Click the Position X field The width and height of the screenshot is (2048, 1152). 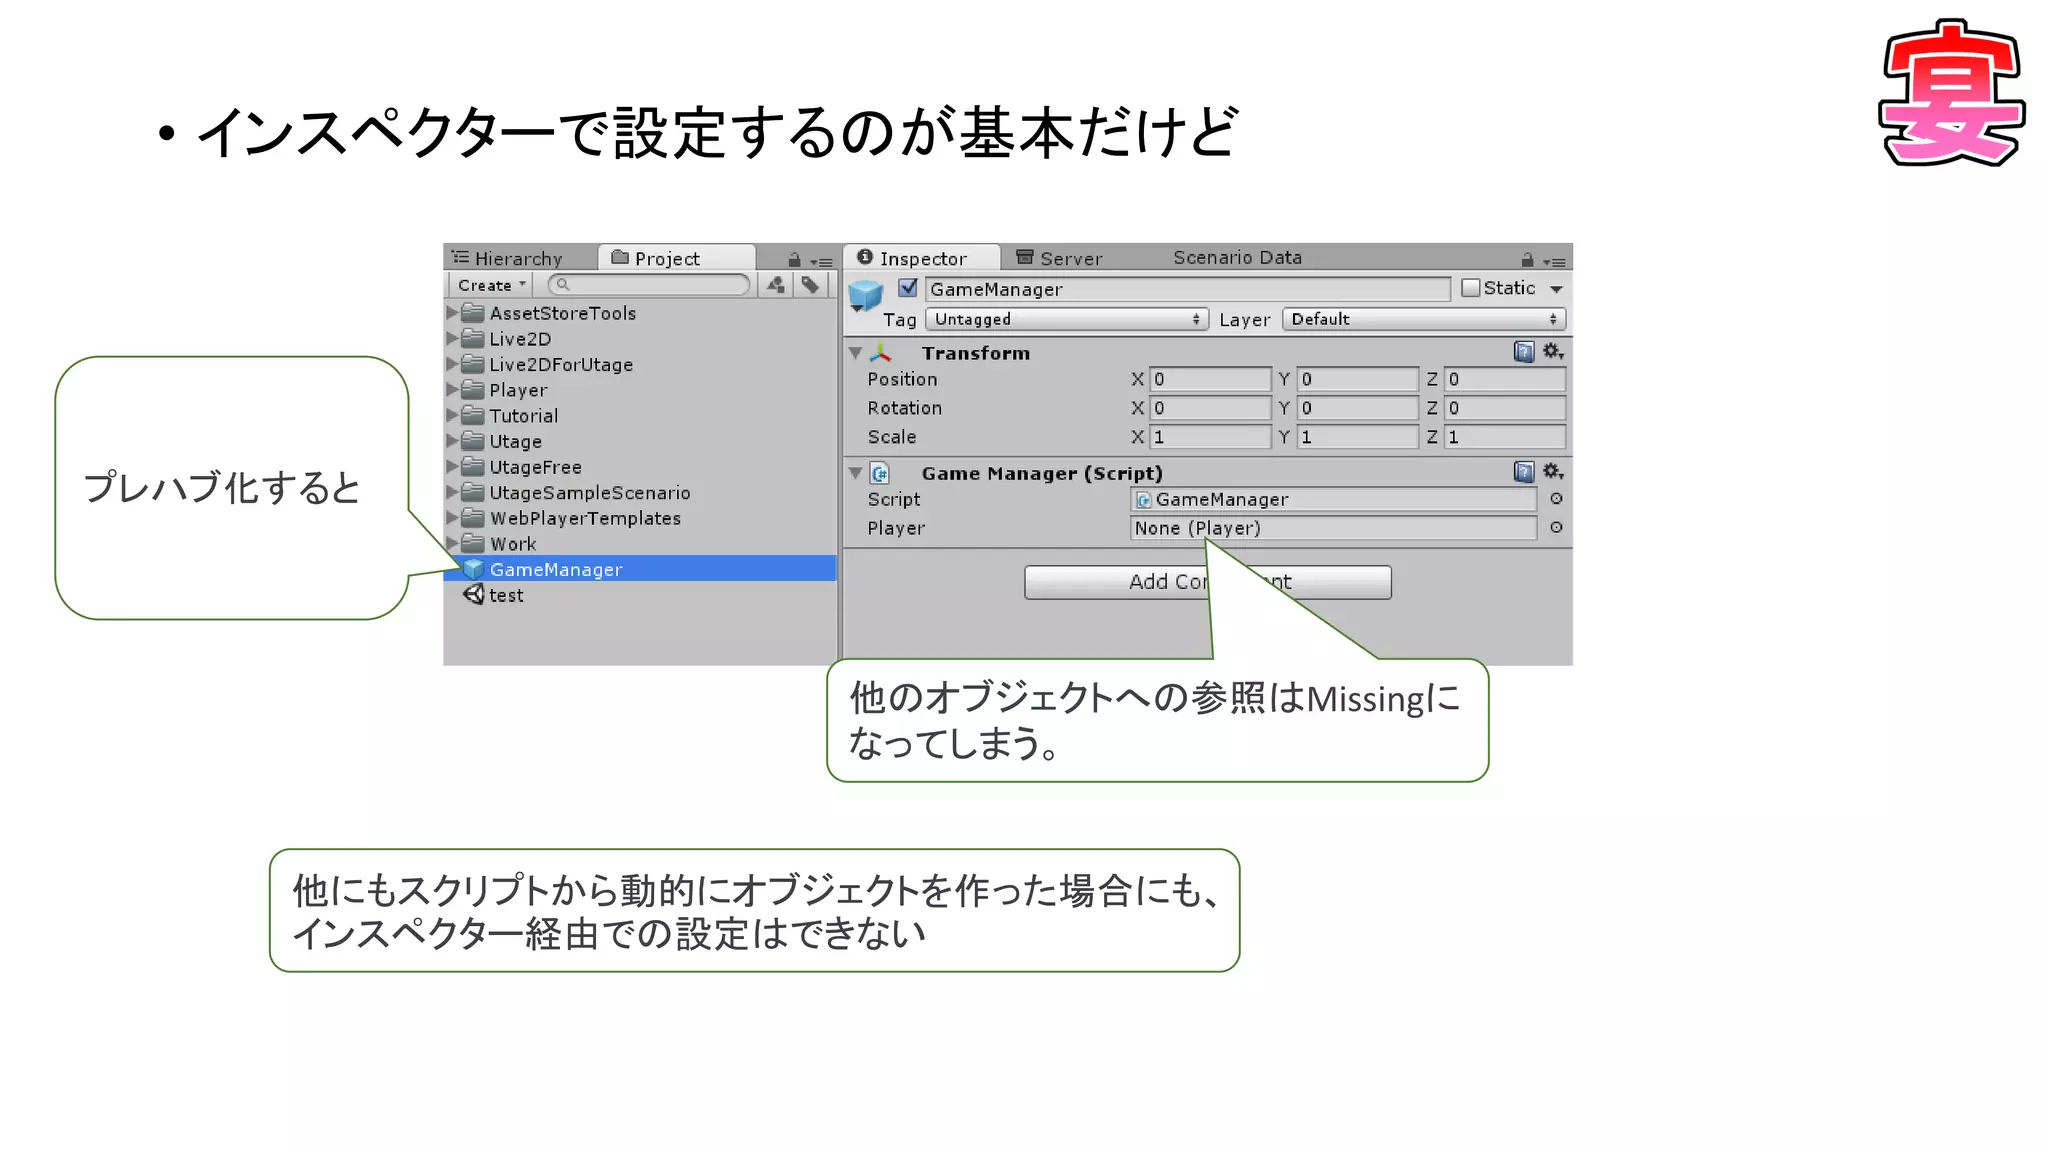pyautogui.click(x=1210, y=379)
